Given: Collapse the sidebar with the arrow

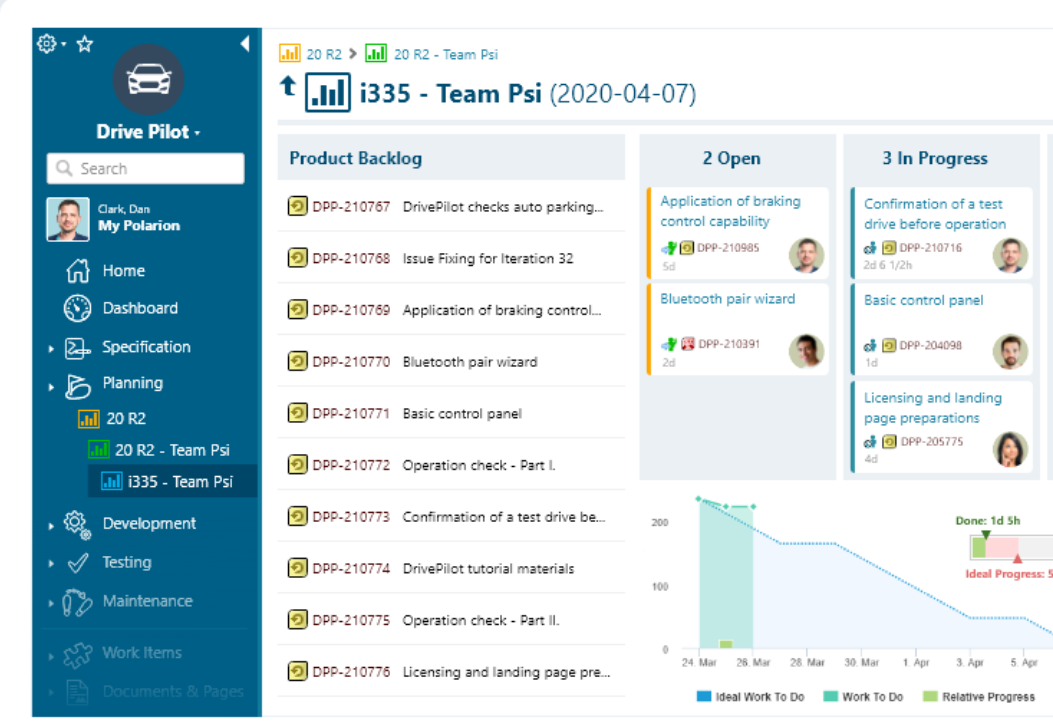Looking at the screenshot, I should click(x=244, y=44).
